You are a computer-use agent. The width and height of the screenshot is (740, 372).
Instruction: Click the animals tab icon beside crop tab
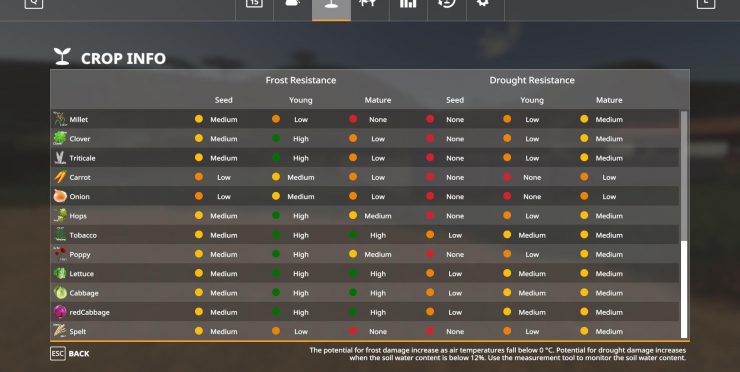coord(370,3)
